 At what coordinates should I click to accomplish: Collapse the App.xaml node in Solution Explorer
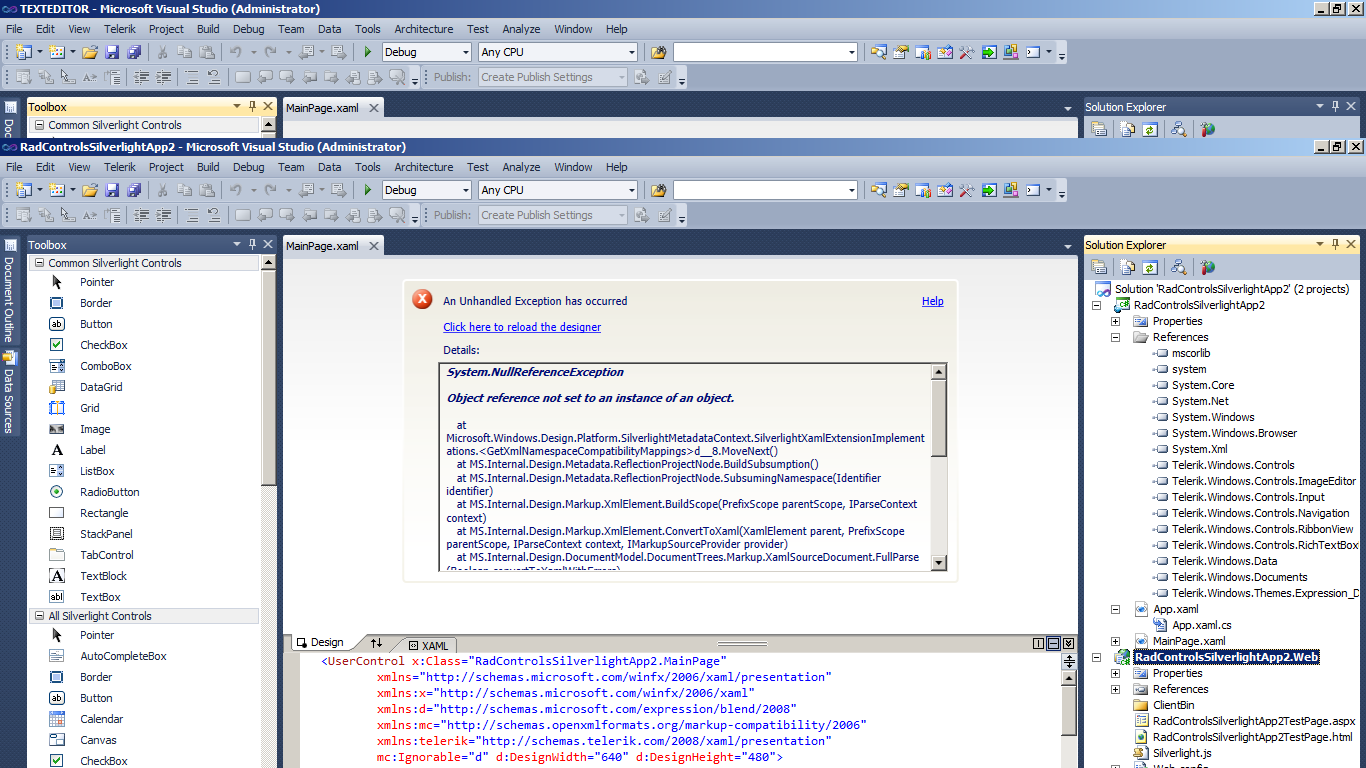[x=1115, y=609]
